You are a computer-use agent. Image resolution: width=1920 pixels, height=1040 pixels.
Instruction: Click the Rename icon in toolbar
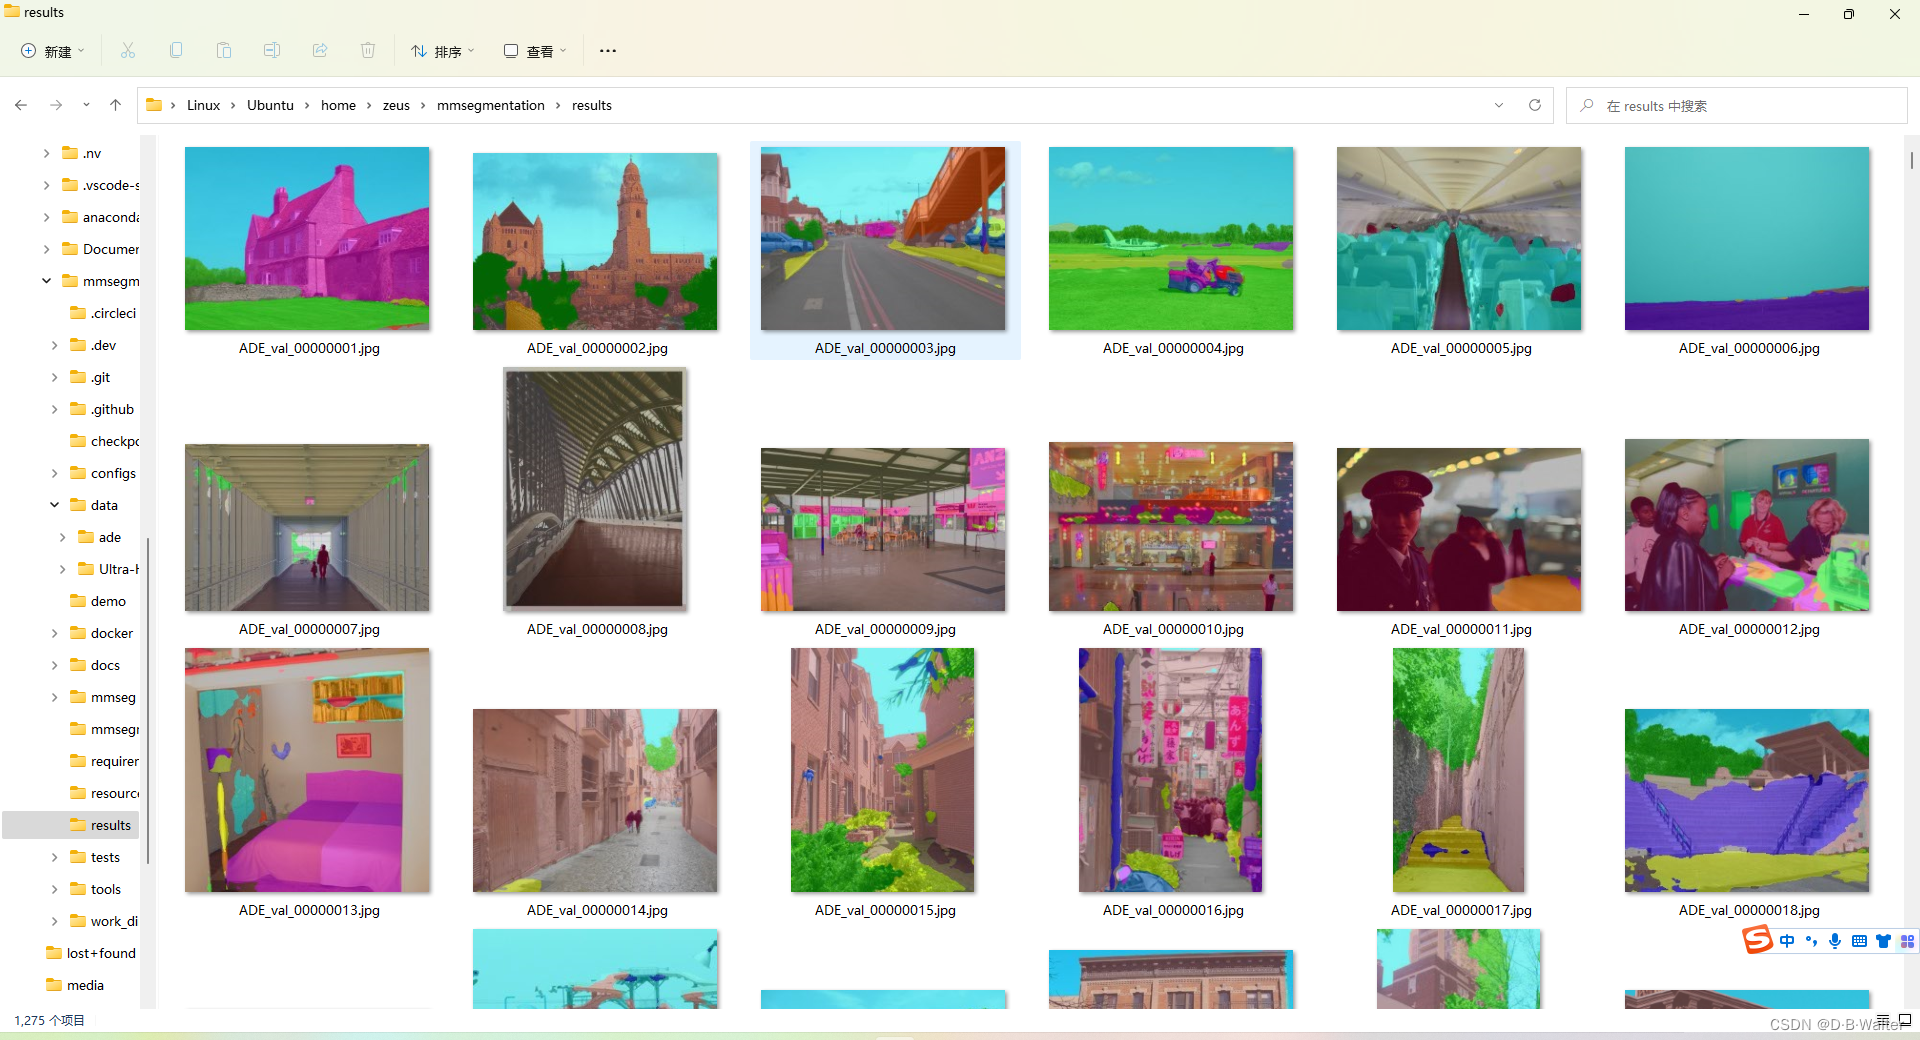point(272,51)
